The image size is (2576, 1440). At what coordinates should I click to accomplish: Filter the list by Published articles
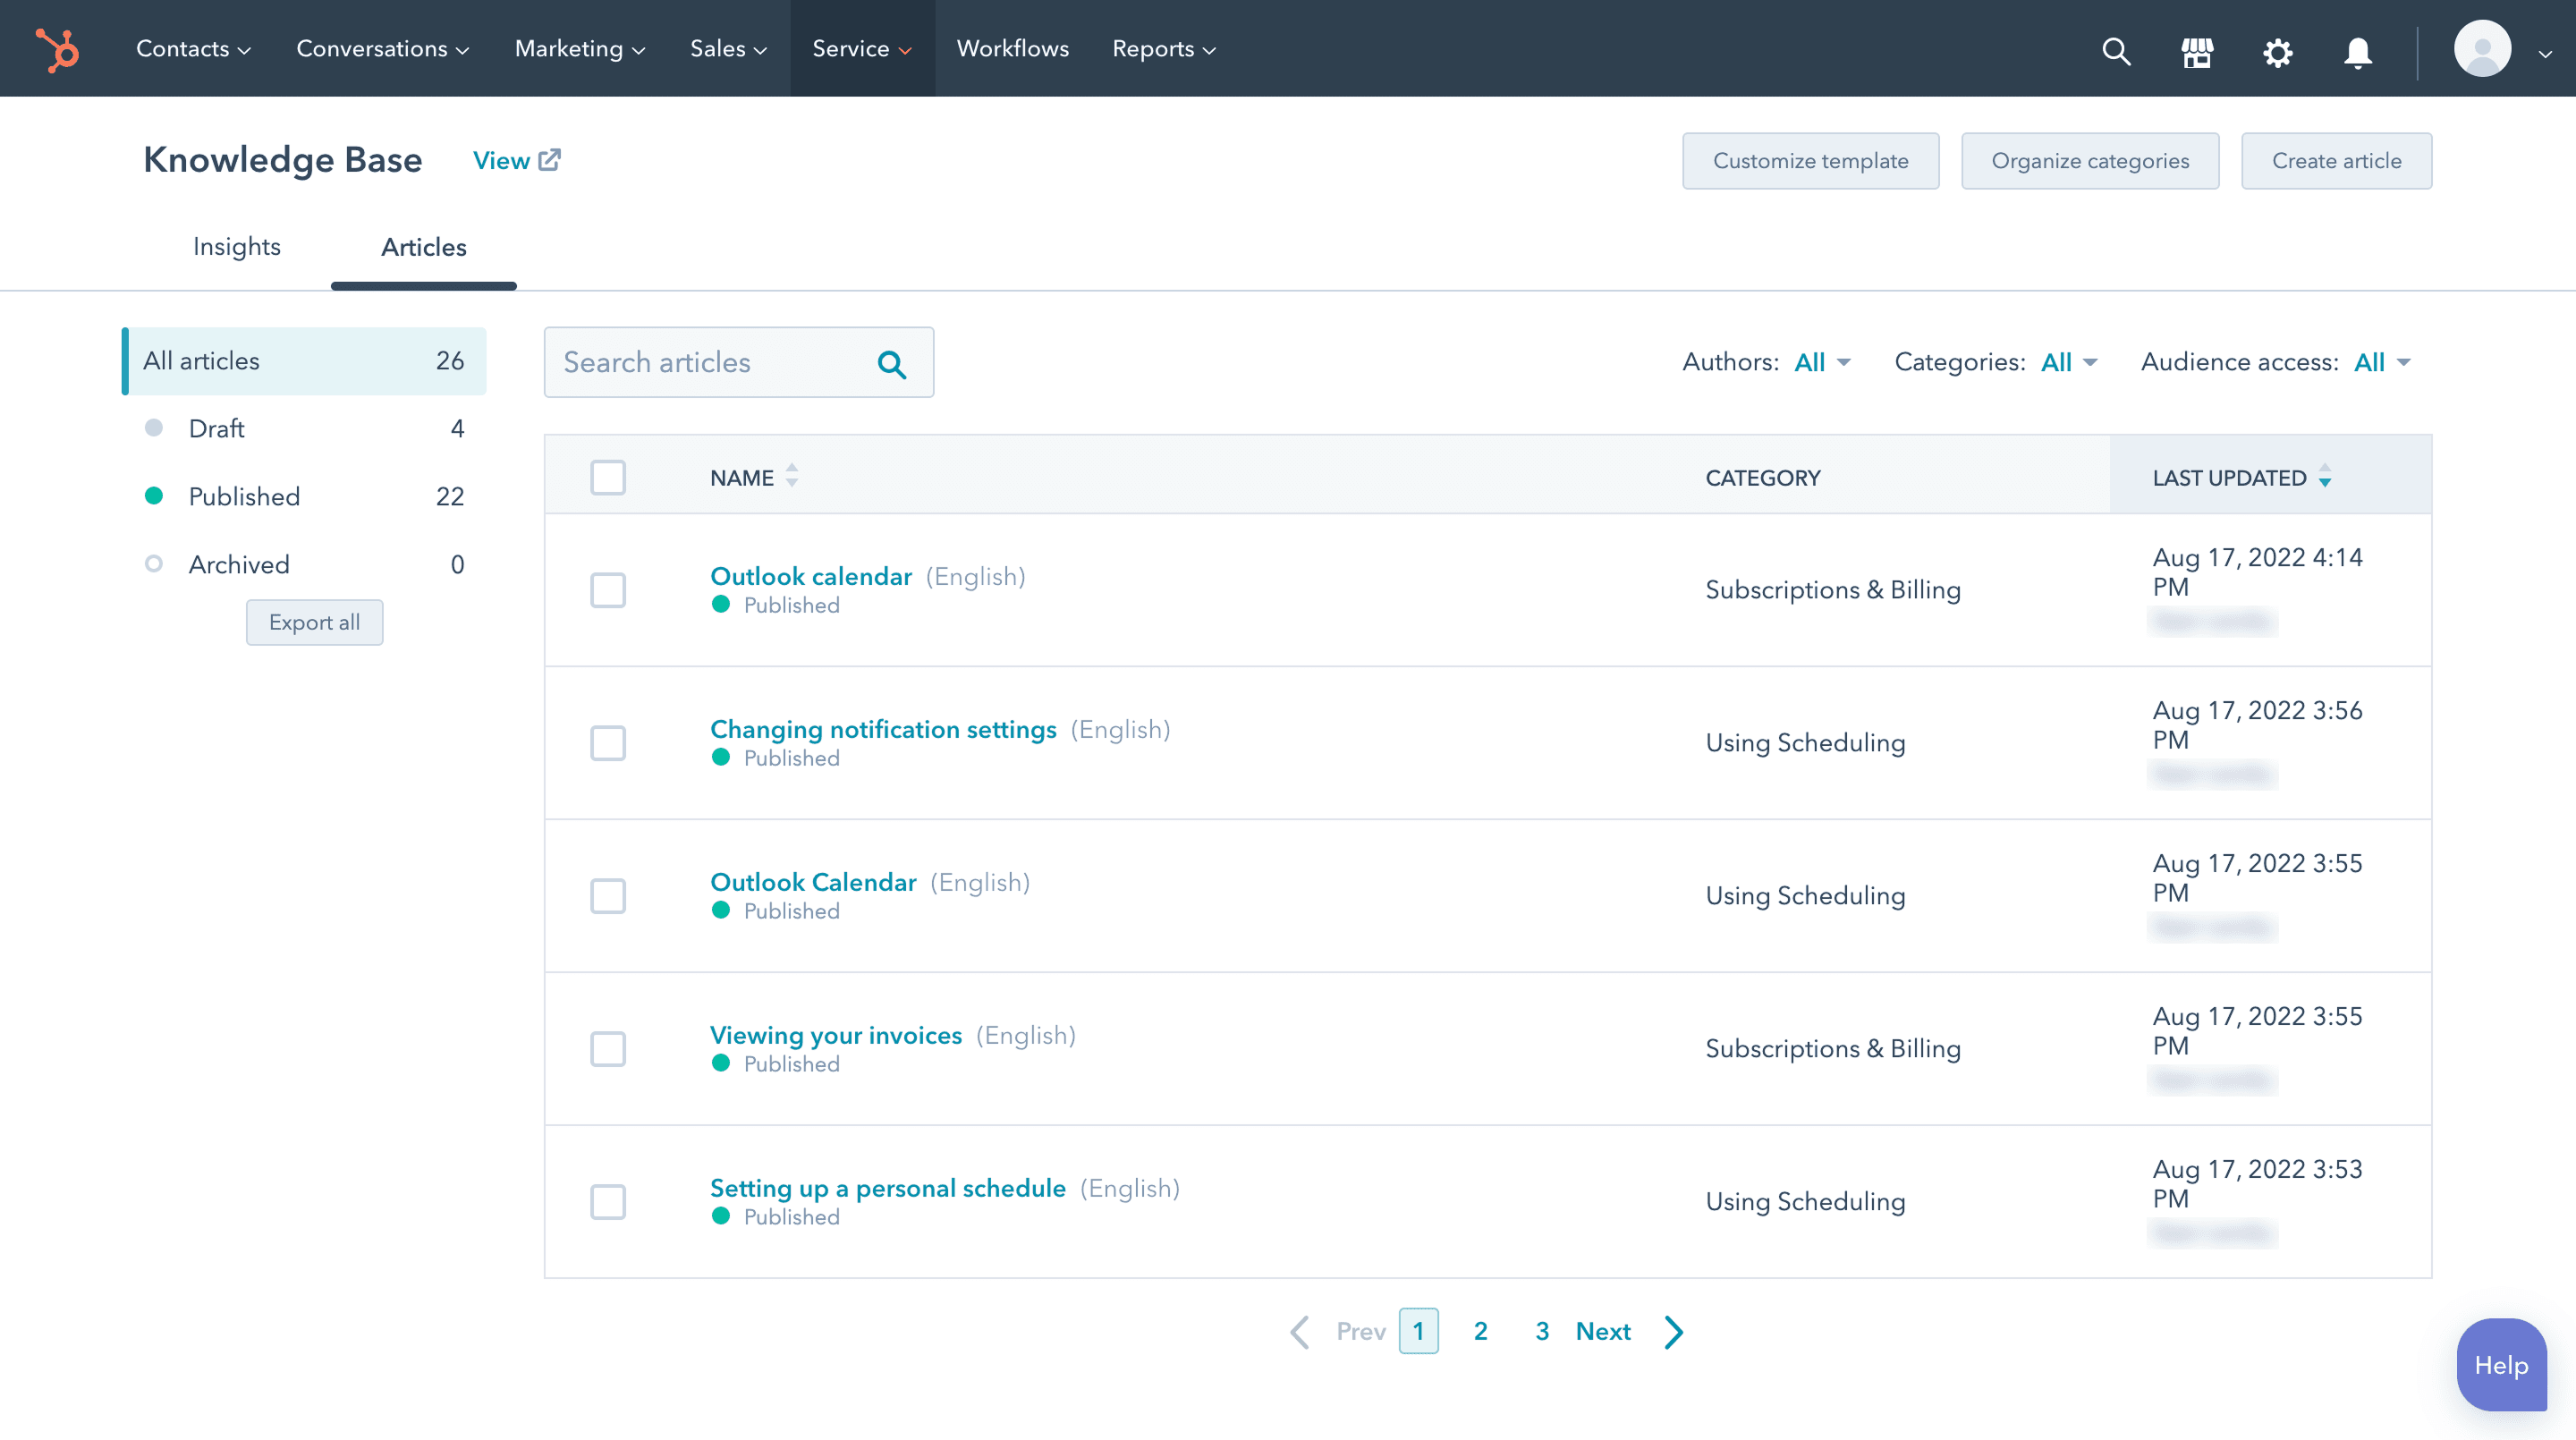point(304,497)
